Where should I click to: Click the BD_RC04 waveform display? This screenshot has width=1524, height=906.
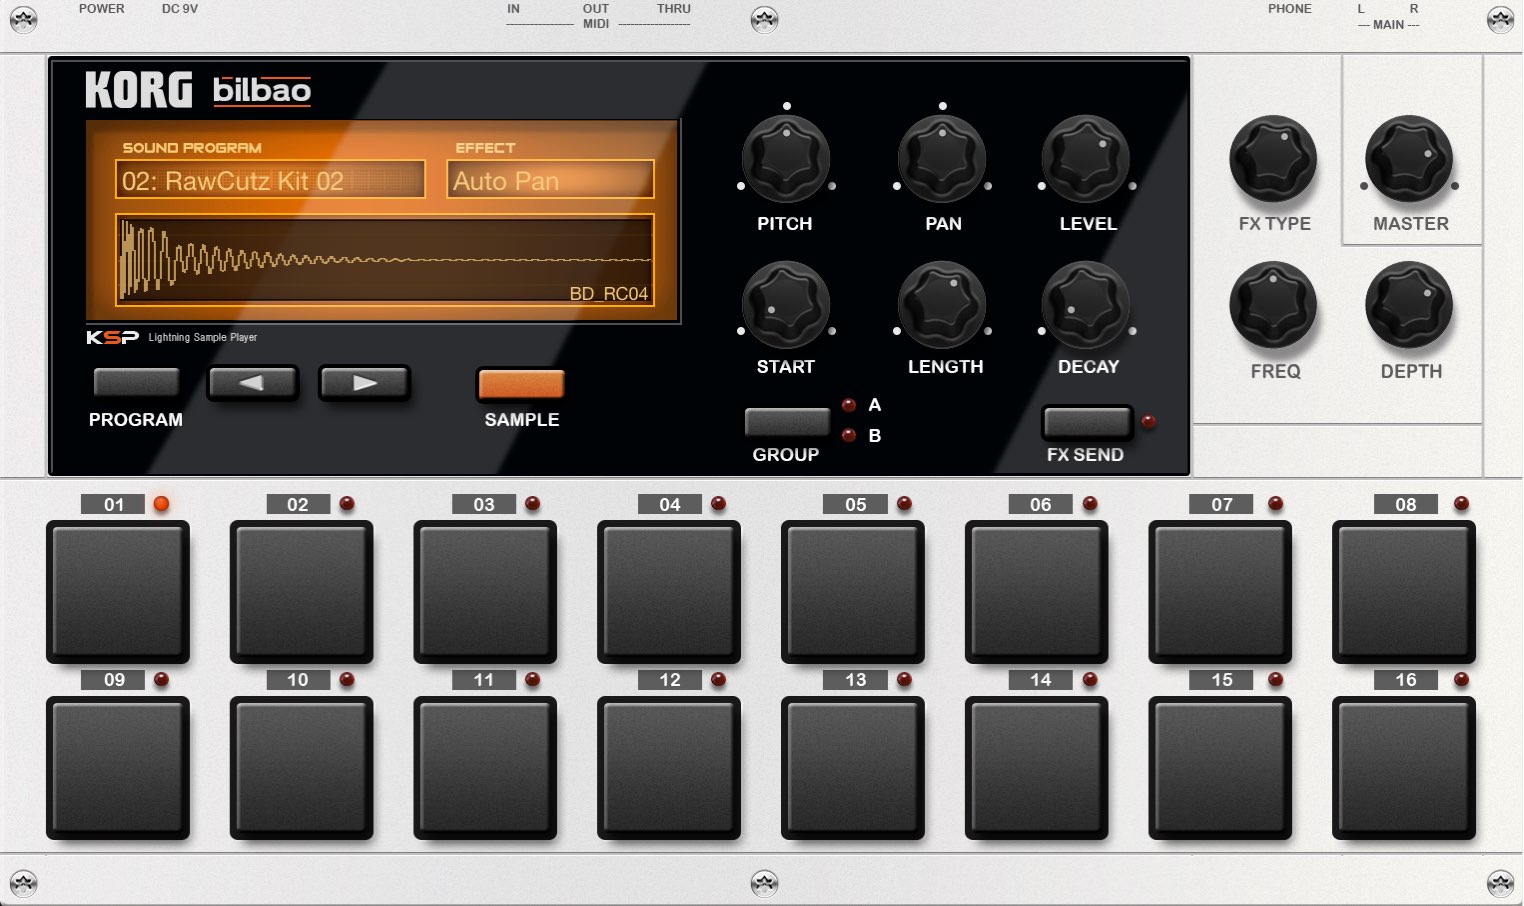[x=385, y=259]
